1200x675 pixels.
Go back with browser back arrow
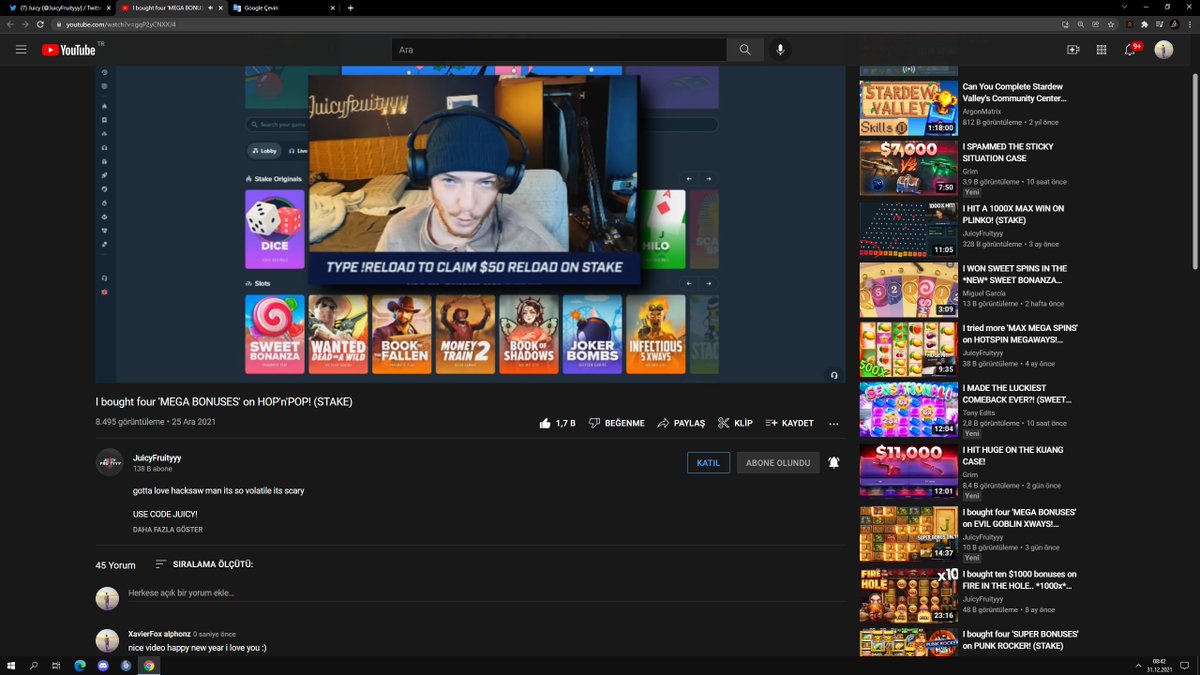(x=10, y=23)
